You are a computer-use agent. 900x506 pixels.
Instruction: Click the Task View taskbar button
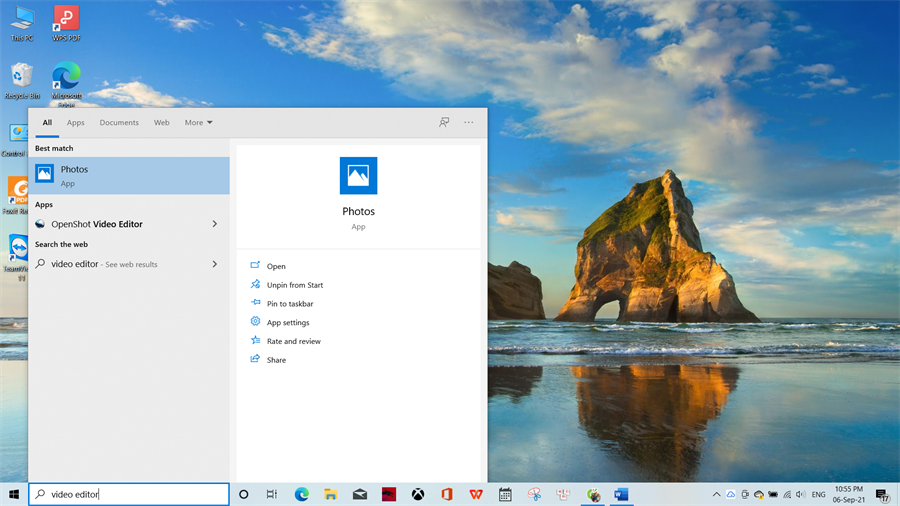pyautogui.click(x=272, y=494)
